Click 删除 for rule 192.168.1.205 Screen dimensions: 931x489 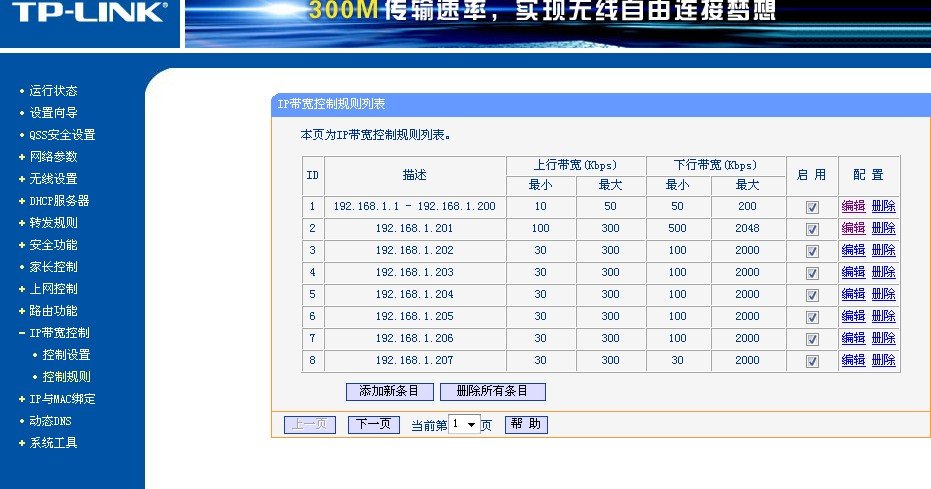[x=884, y=316]
